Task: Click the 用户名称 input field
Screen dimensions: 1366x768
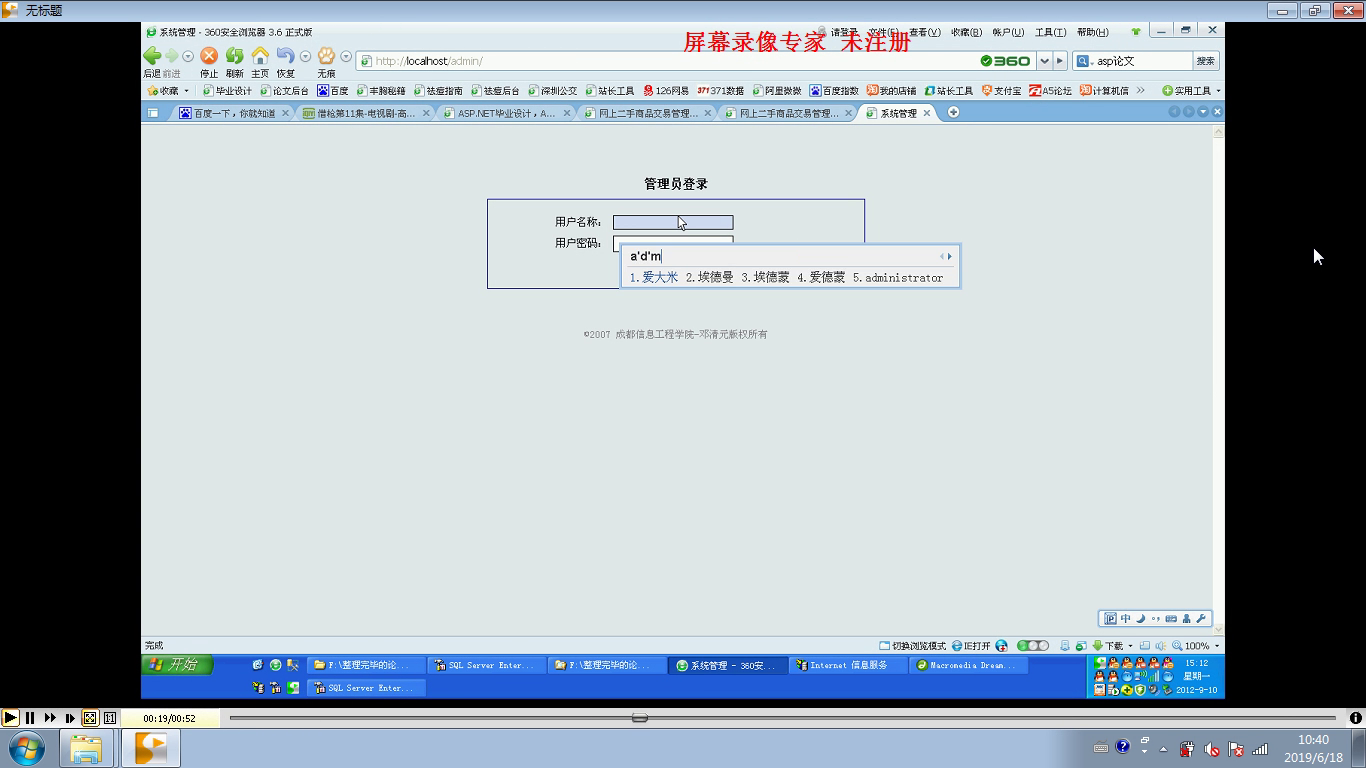Action: coord(673,222)
